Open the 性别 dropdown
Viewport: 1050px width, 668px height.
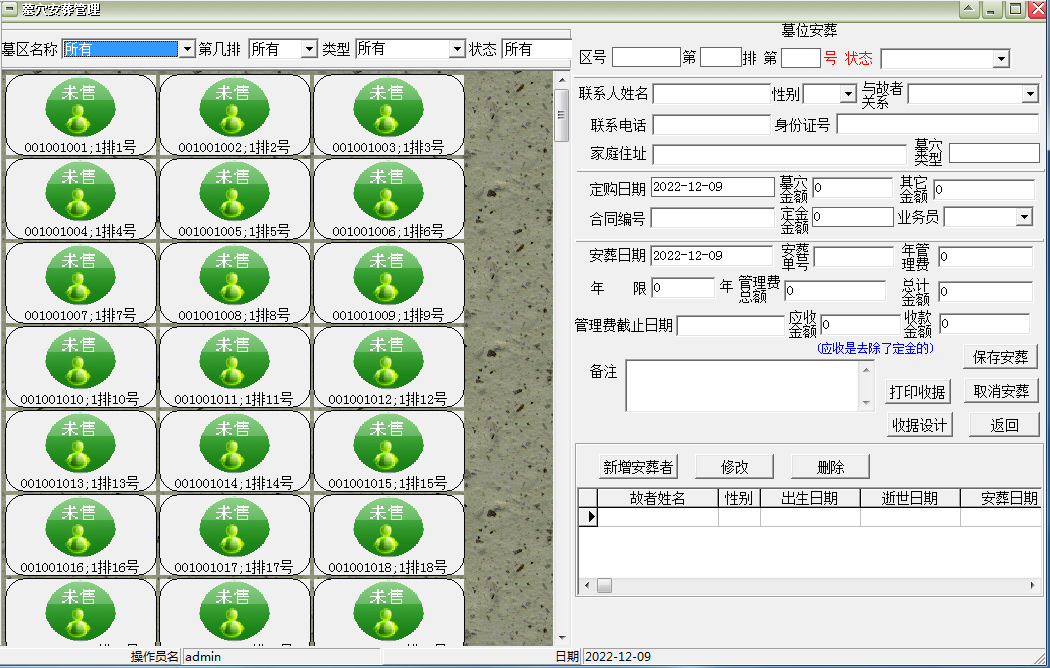pyautogui.click(x=848, y=94)
